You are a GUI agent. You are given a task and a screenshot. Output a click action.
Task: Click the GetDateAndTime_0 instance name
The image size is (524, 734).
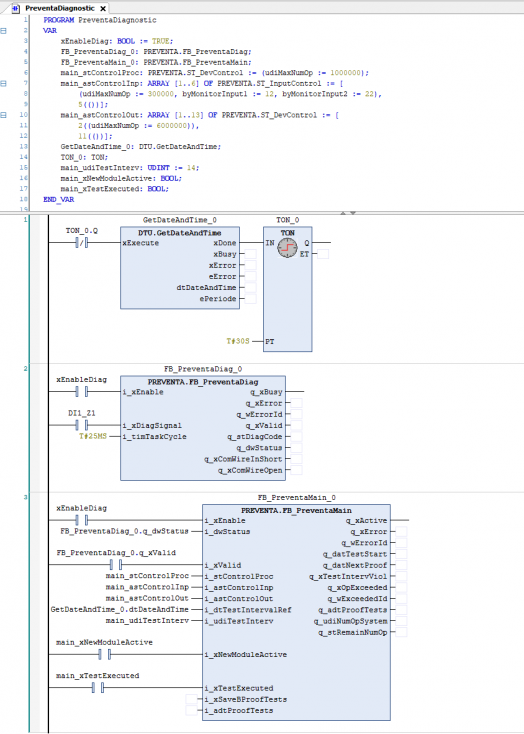click(x=180, y=220)
